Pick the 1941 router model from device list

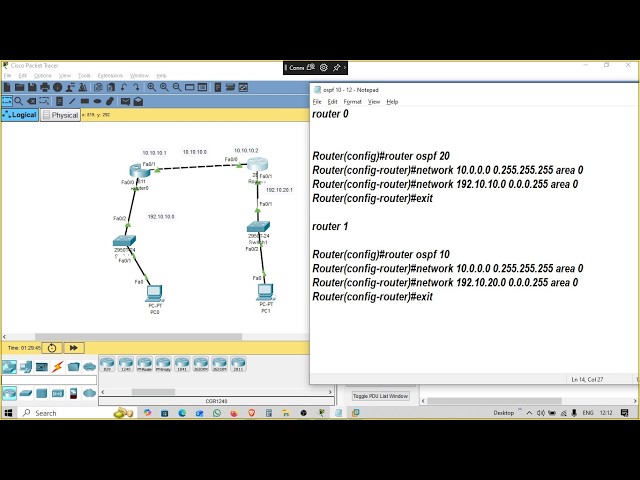coord(182,364)
